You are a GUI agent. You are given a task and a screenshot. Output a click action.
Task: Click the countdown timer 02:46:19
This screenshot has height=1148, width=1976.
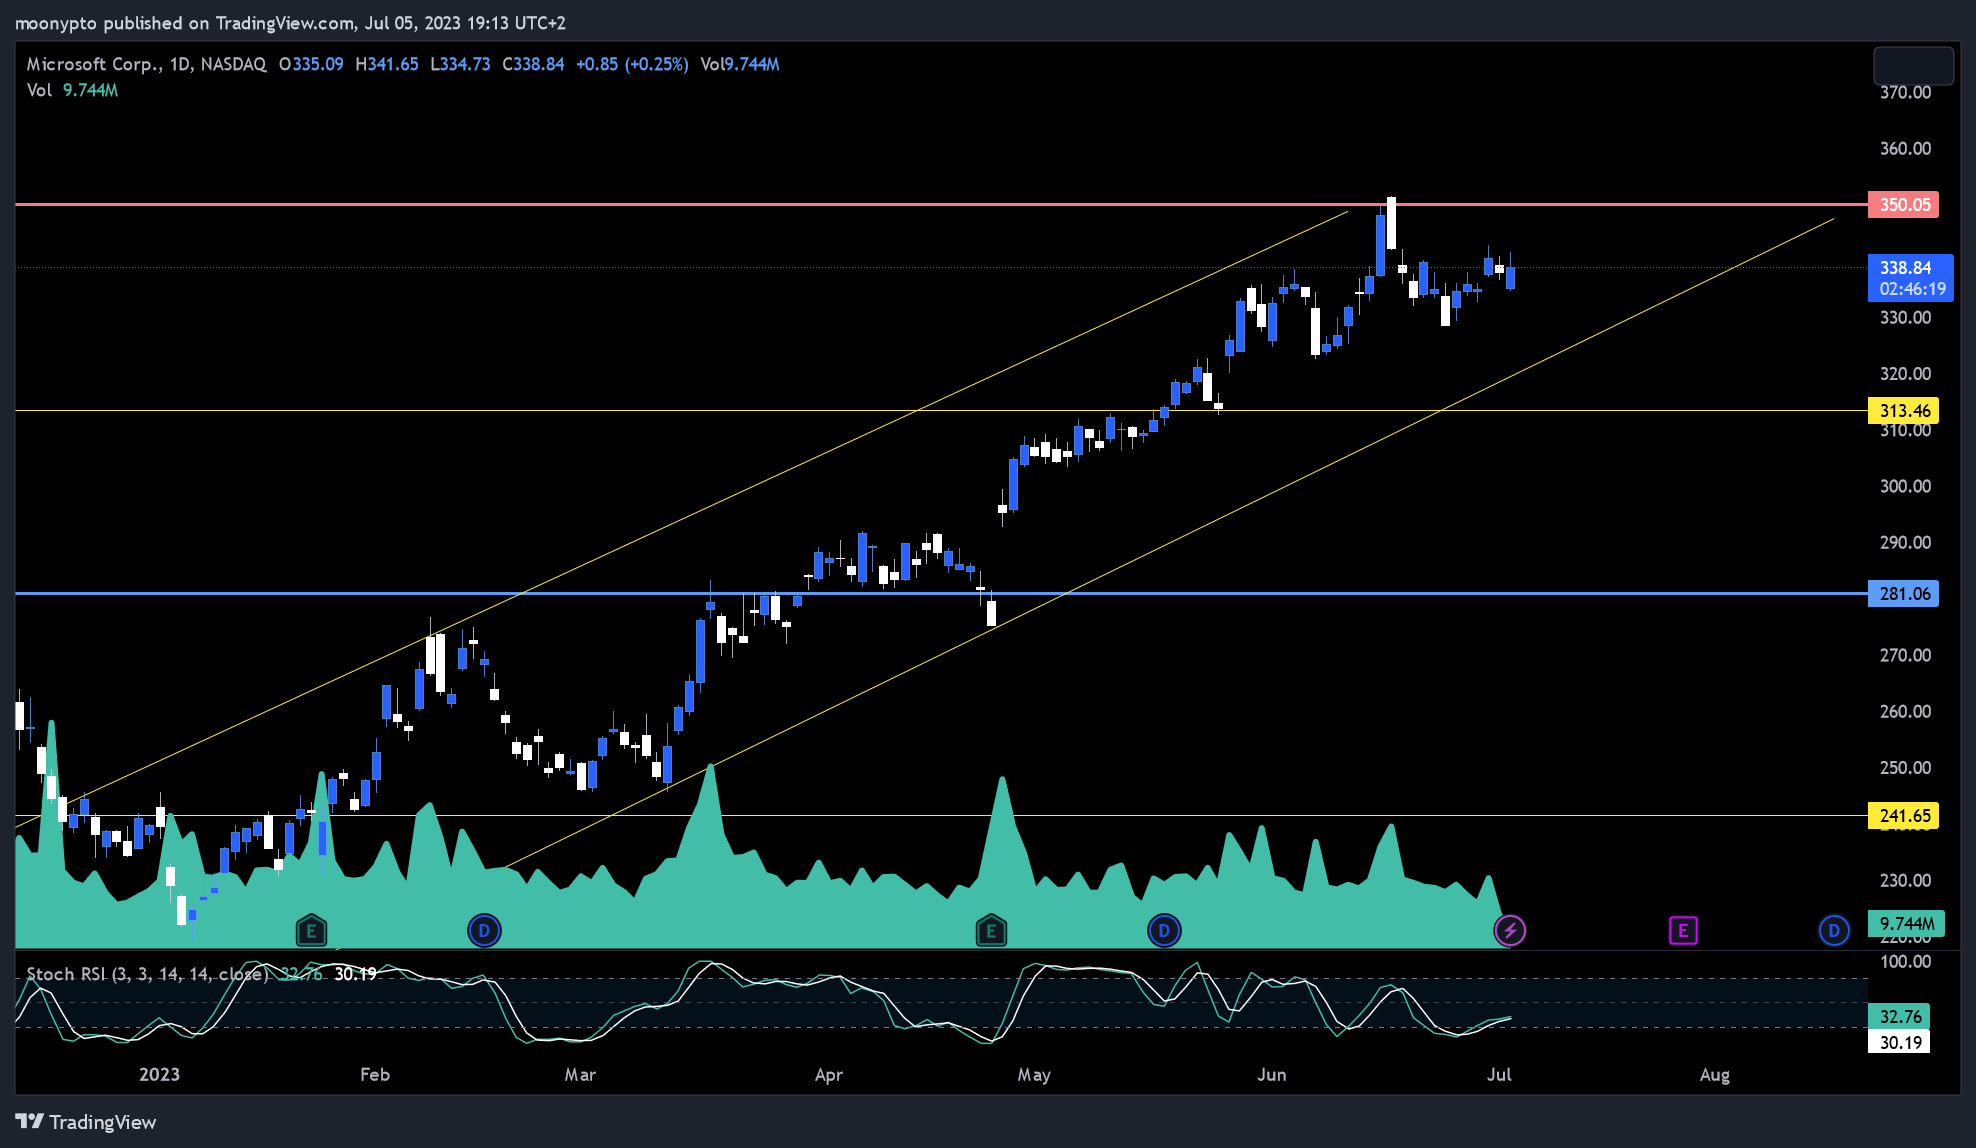pos(1912,289)
